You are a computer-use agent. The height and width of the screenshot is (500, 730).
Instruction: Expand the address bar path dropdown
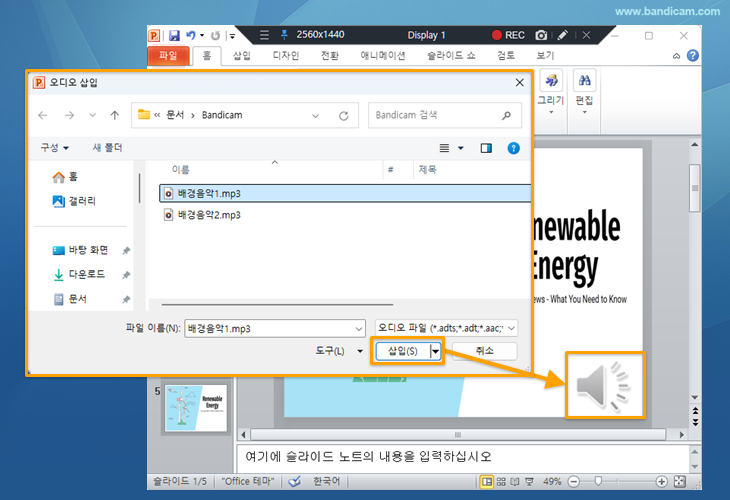click(x=316, y=115)
